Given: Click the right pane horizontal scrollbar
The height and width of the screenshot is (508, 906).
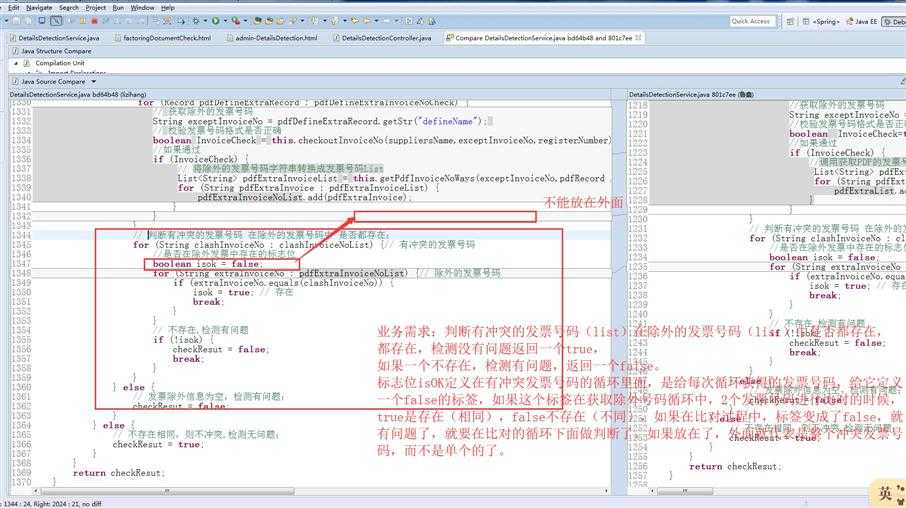Looking at the screenshot, I should coord(685,491).
